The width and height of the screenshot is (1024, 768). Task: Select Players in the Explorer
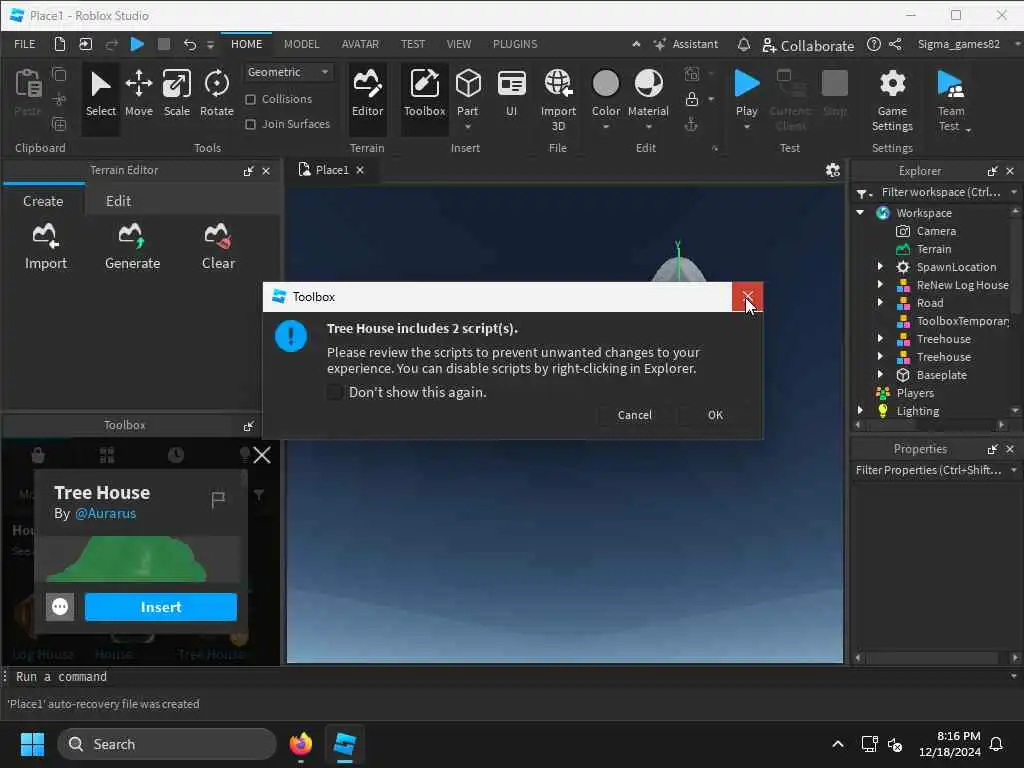click(915, 392)
